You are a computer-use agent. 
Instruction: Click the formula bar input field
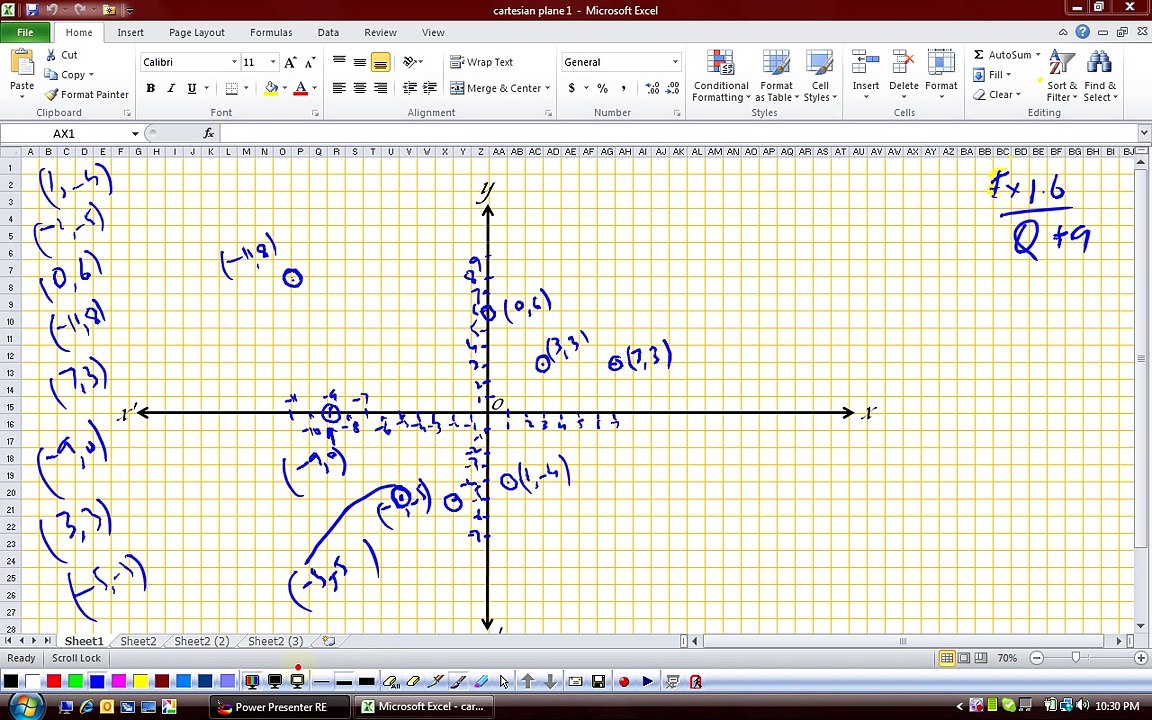pyautogui.click(x=677, y=134)
